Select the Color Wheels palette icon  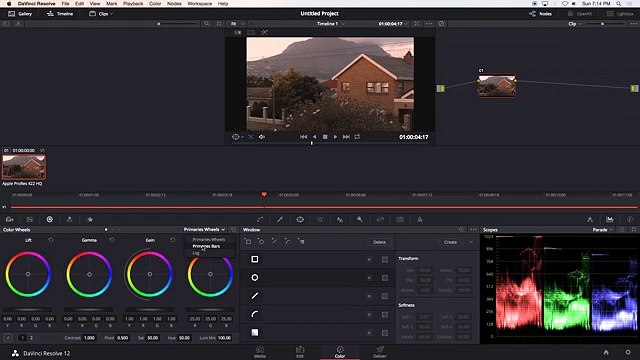click(50, 220)
